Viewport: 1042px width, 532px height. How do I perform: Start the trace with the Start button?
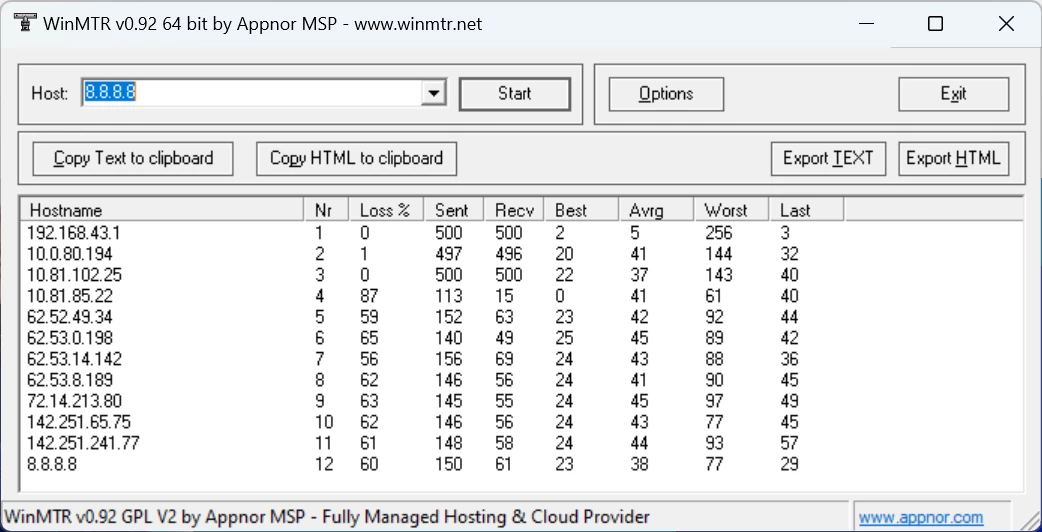tap(514, 94)
